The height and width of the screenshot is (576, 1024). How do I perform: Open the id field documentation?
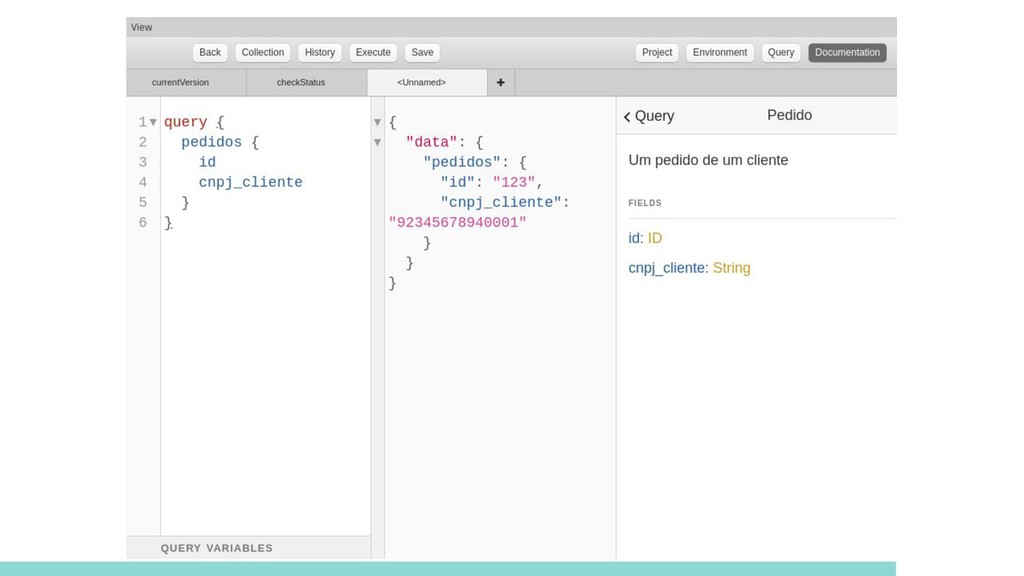[x=634, y=238]
